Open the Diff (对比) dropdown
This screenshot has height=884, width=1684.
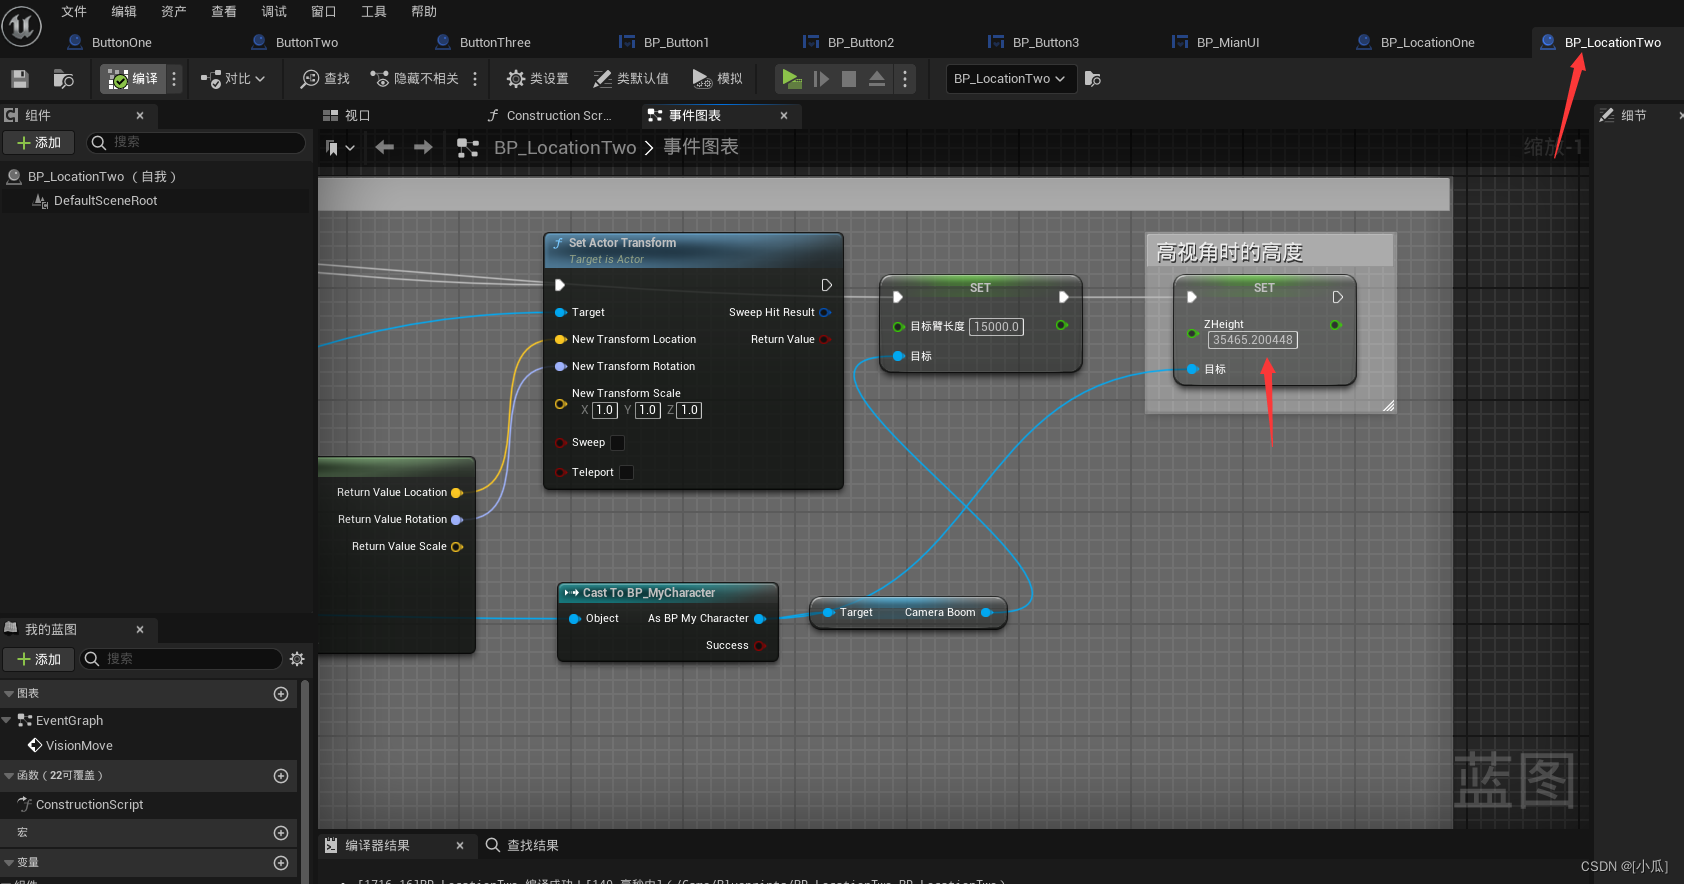(x=232, y=79)
